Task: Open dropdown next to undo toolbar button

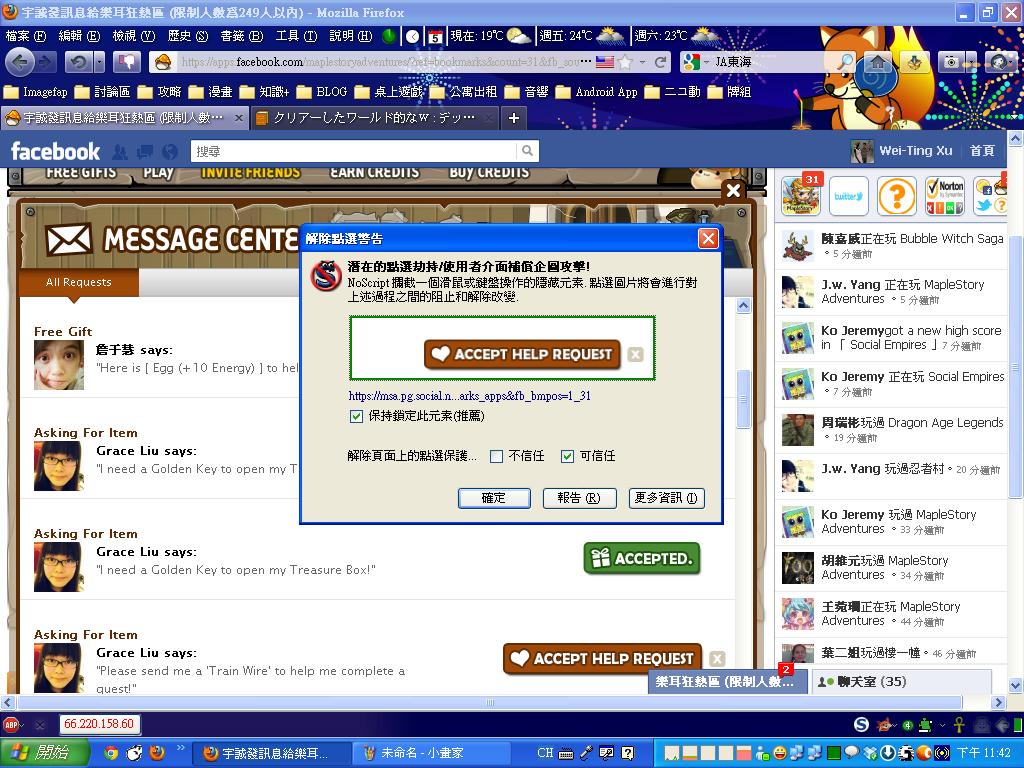Action: click(x=99, y=62)
